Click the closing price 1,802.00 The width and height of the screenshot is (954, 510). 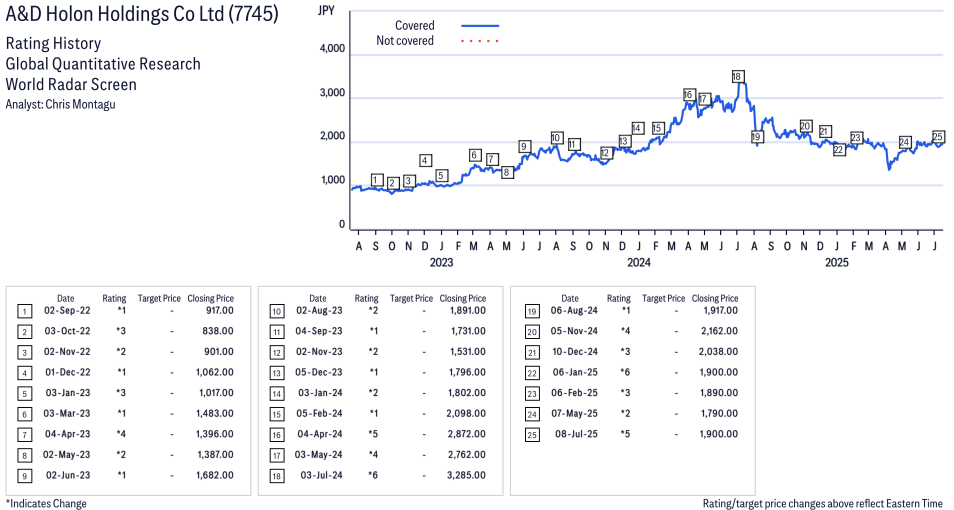point(467,393)
